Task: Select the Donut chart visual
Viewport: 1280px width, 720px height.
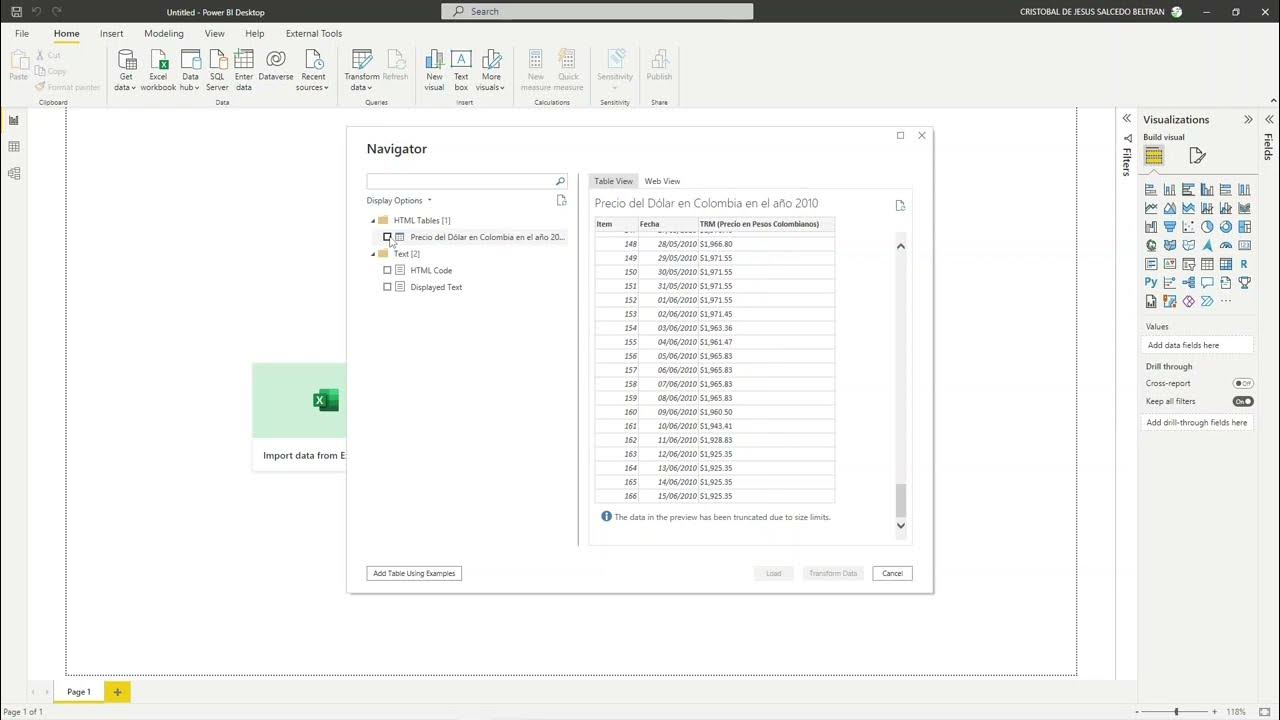Action: point(1226,227)
